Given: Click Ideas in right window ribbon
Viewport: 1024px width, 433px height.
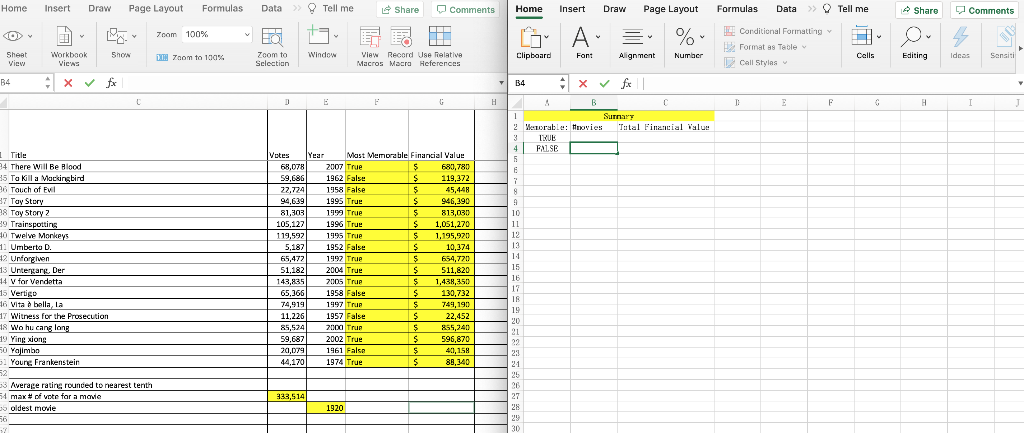Looking at the screenshot, I should [x=960, y=42].
